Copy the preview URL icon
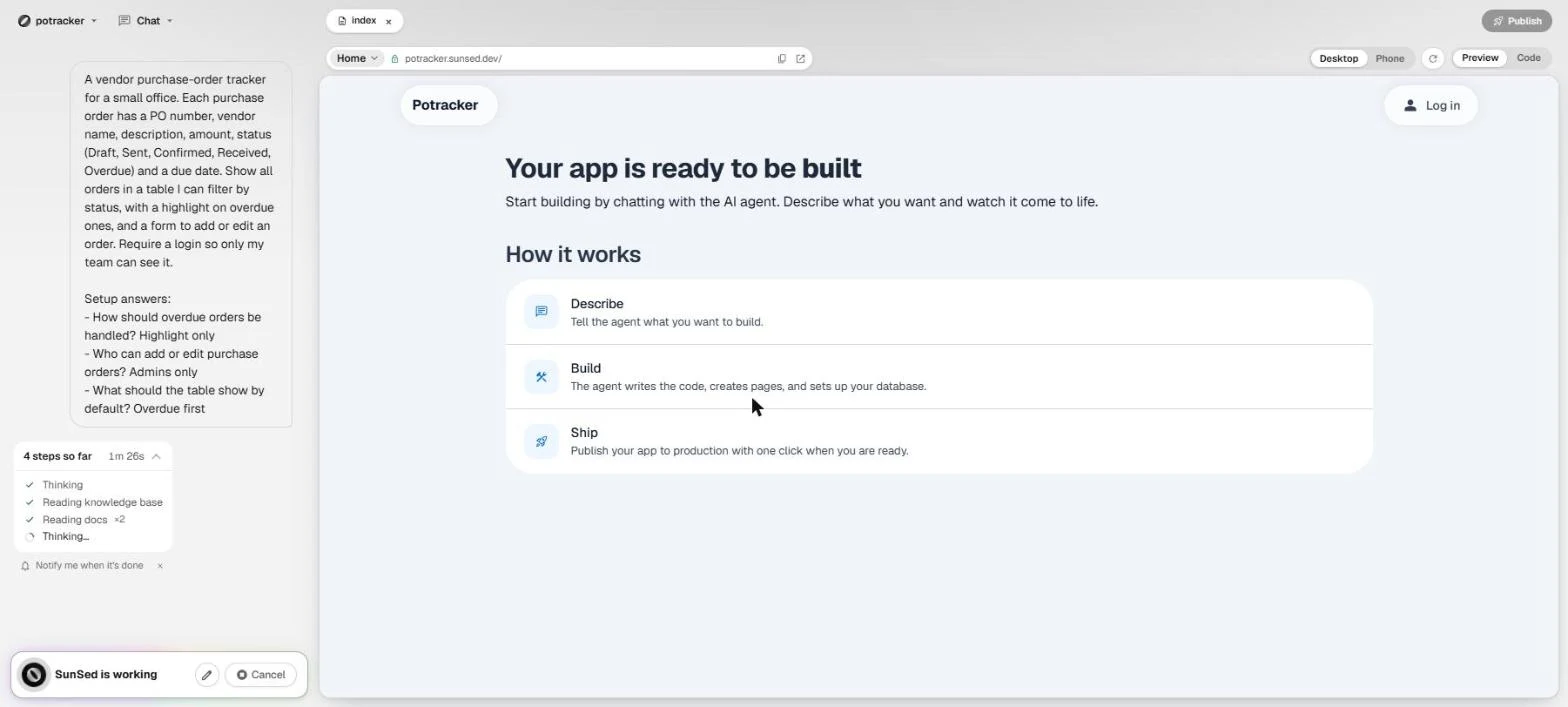The height and width of the screenshot is (707, 1568). (782, 58)
